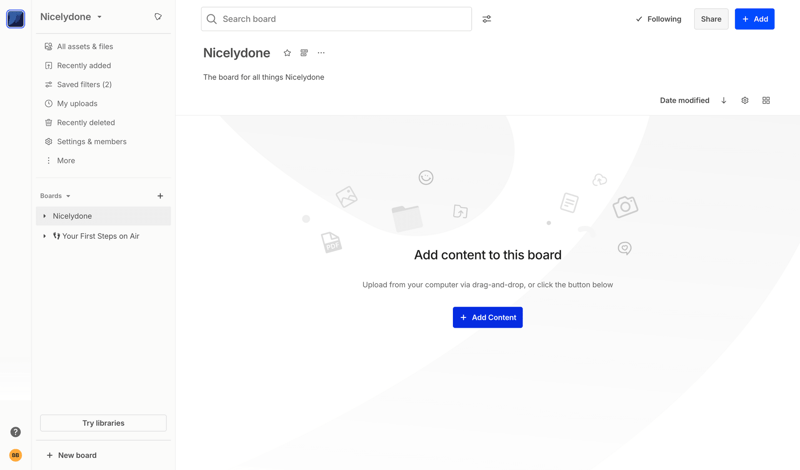Click the workspace tag icon in sidebar
The image size is (800, 470).
coord(158,17)
